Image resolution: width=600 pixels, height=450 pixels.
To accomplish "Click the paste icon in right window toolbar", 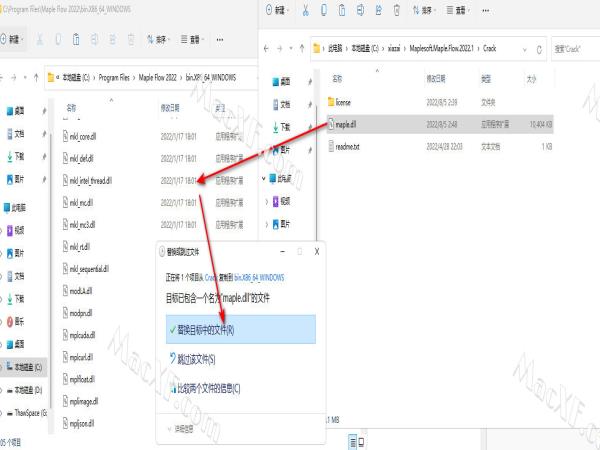I will point(342,10).
